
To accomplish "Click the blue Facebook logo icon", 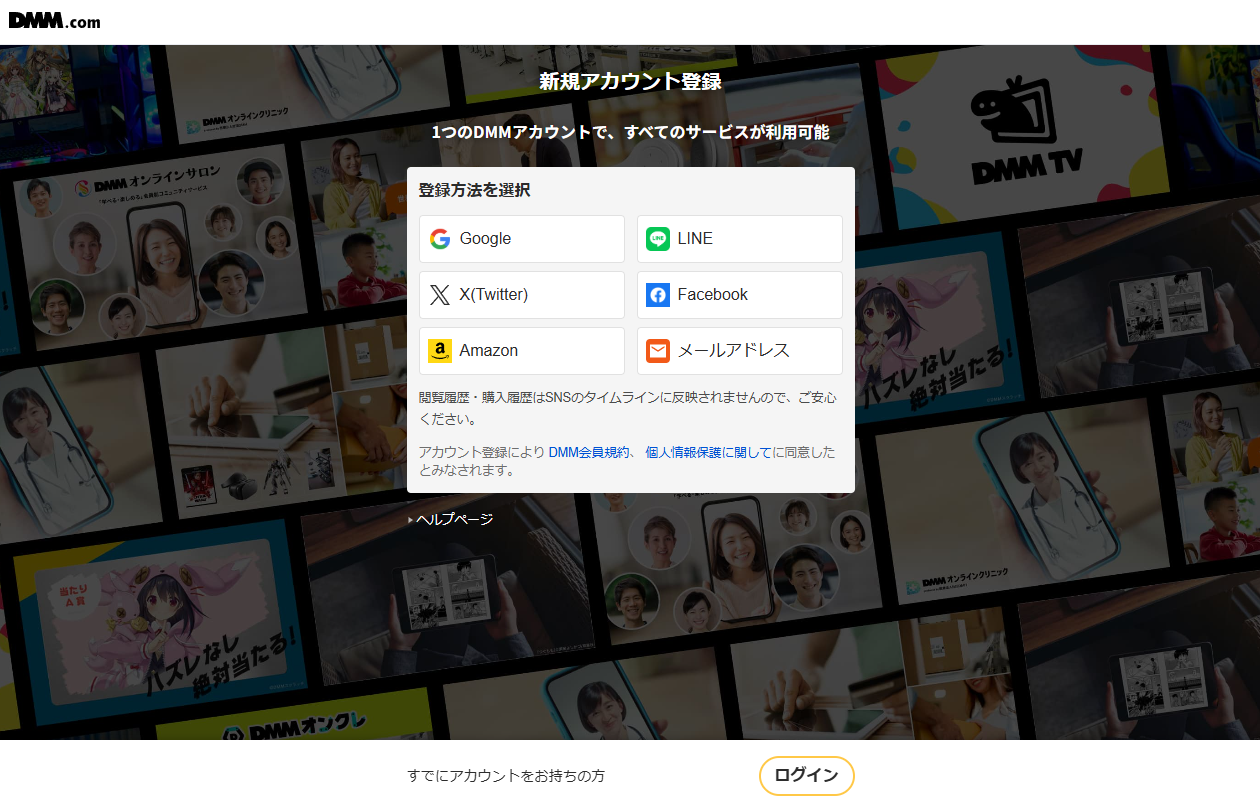I will coord(658,295).
